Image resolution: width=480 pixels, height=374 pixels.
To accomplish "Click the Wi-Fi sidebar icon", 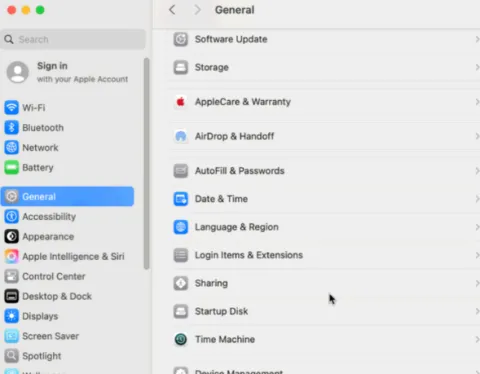I will 12,108.
